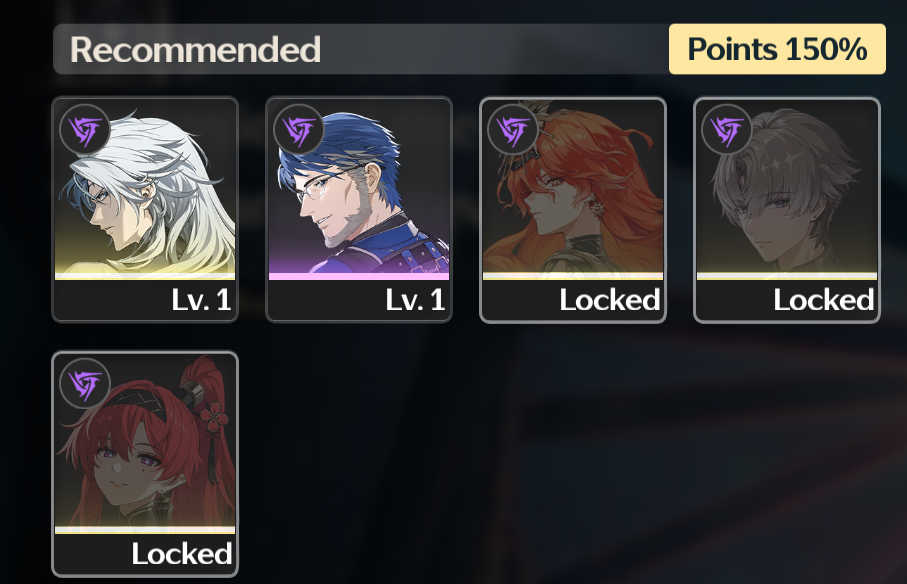
Task: Click Locked label under red-haired girl
Action: click(182, 554)
